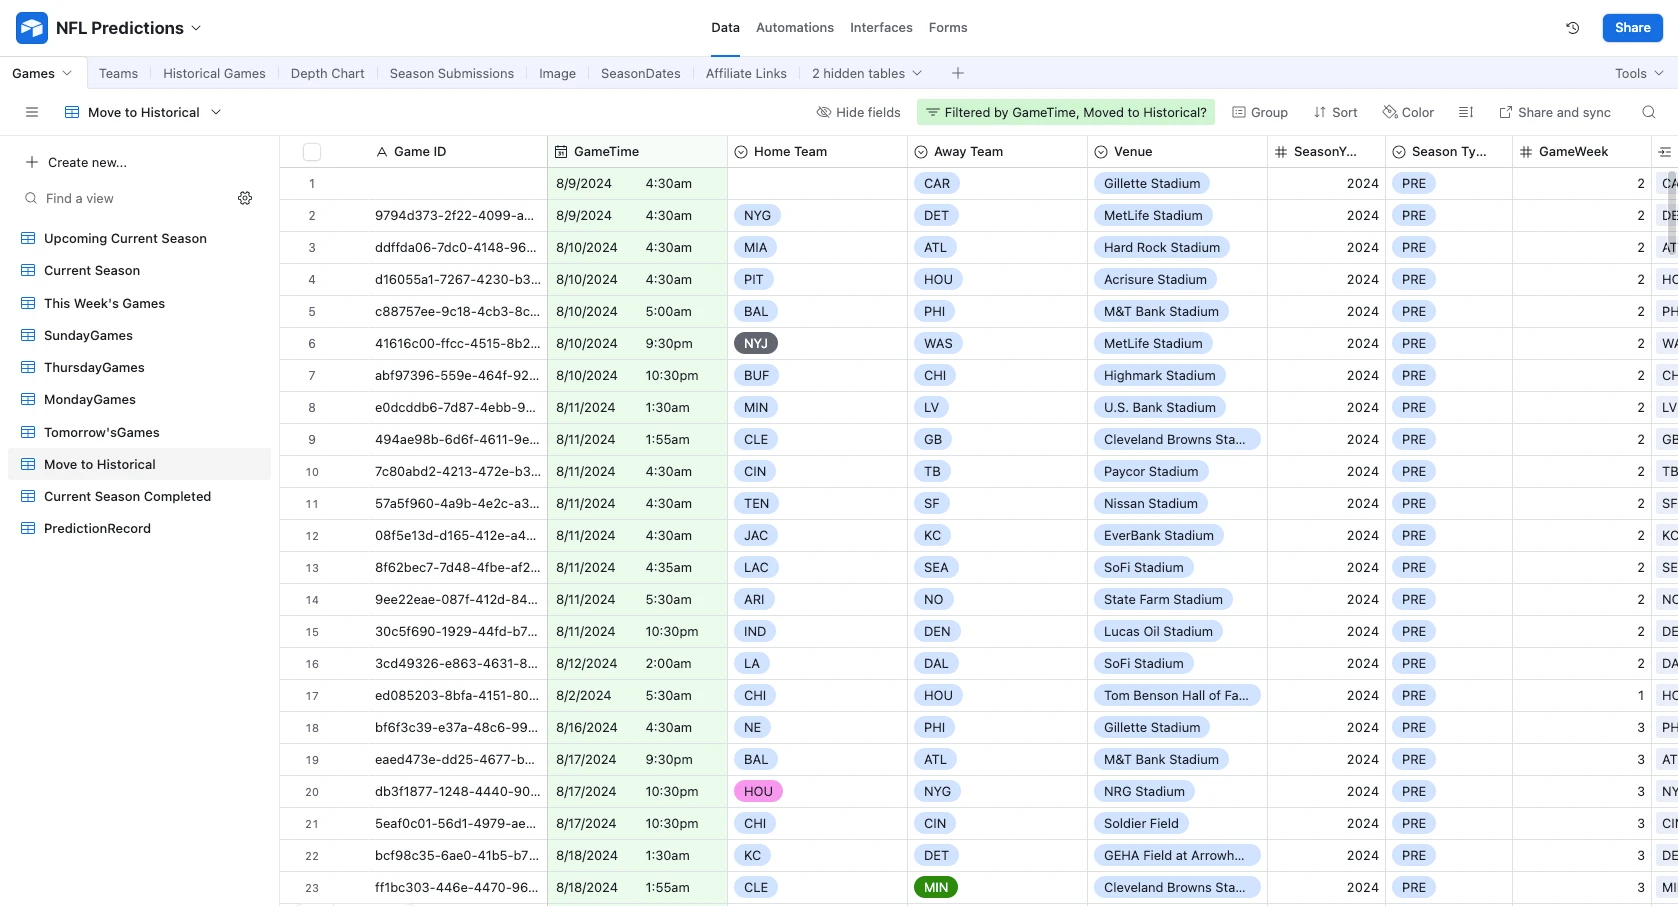Open search magnifier in view toolbar
1678x906 pixels.
point(1649,112)
